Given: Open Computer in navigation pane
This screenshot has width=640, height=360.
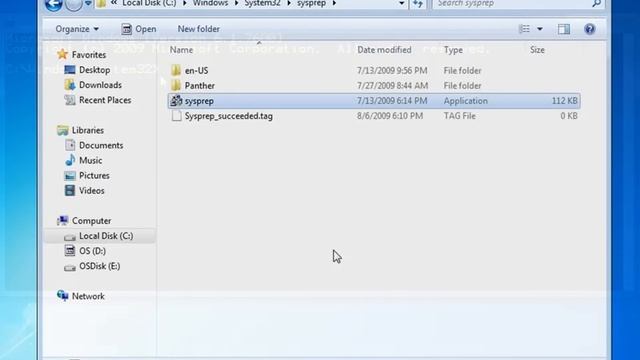Looking at the screenshot, I should pos(91,221).
